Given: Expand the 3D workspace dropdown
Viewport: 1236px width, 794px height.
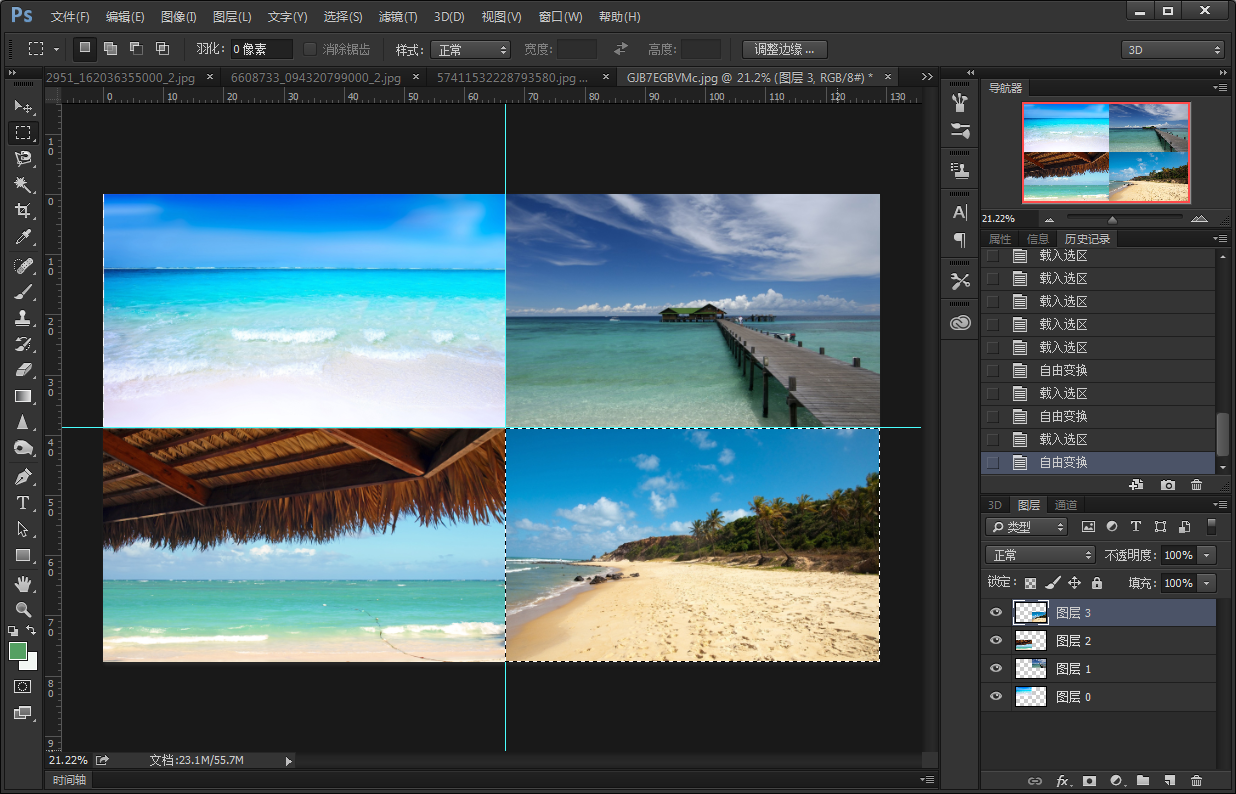Looking at the screenshot, I should (x=1172, y=49).
